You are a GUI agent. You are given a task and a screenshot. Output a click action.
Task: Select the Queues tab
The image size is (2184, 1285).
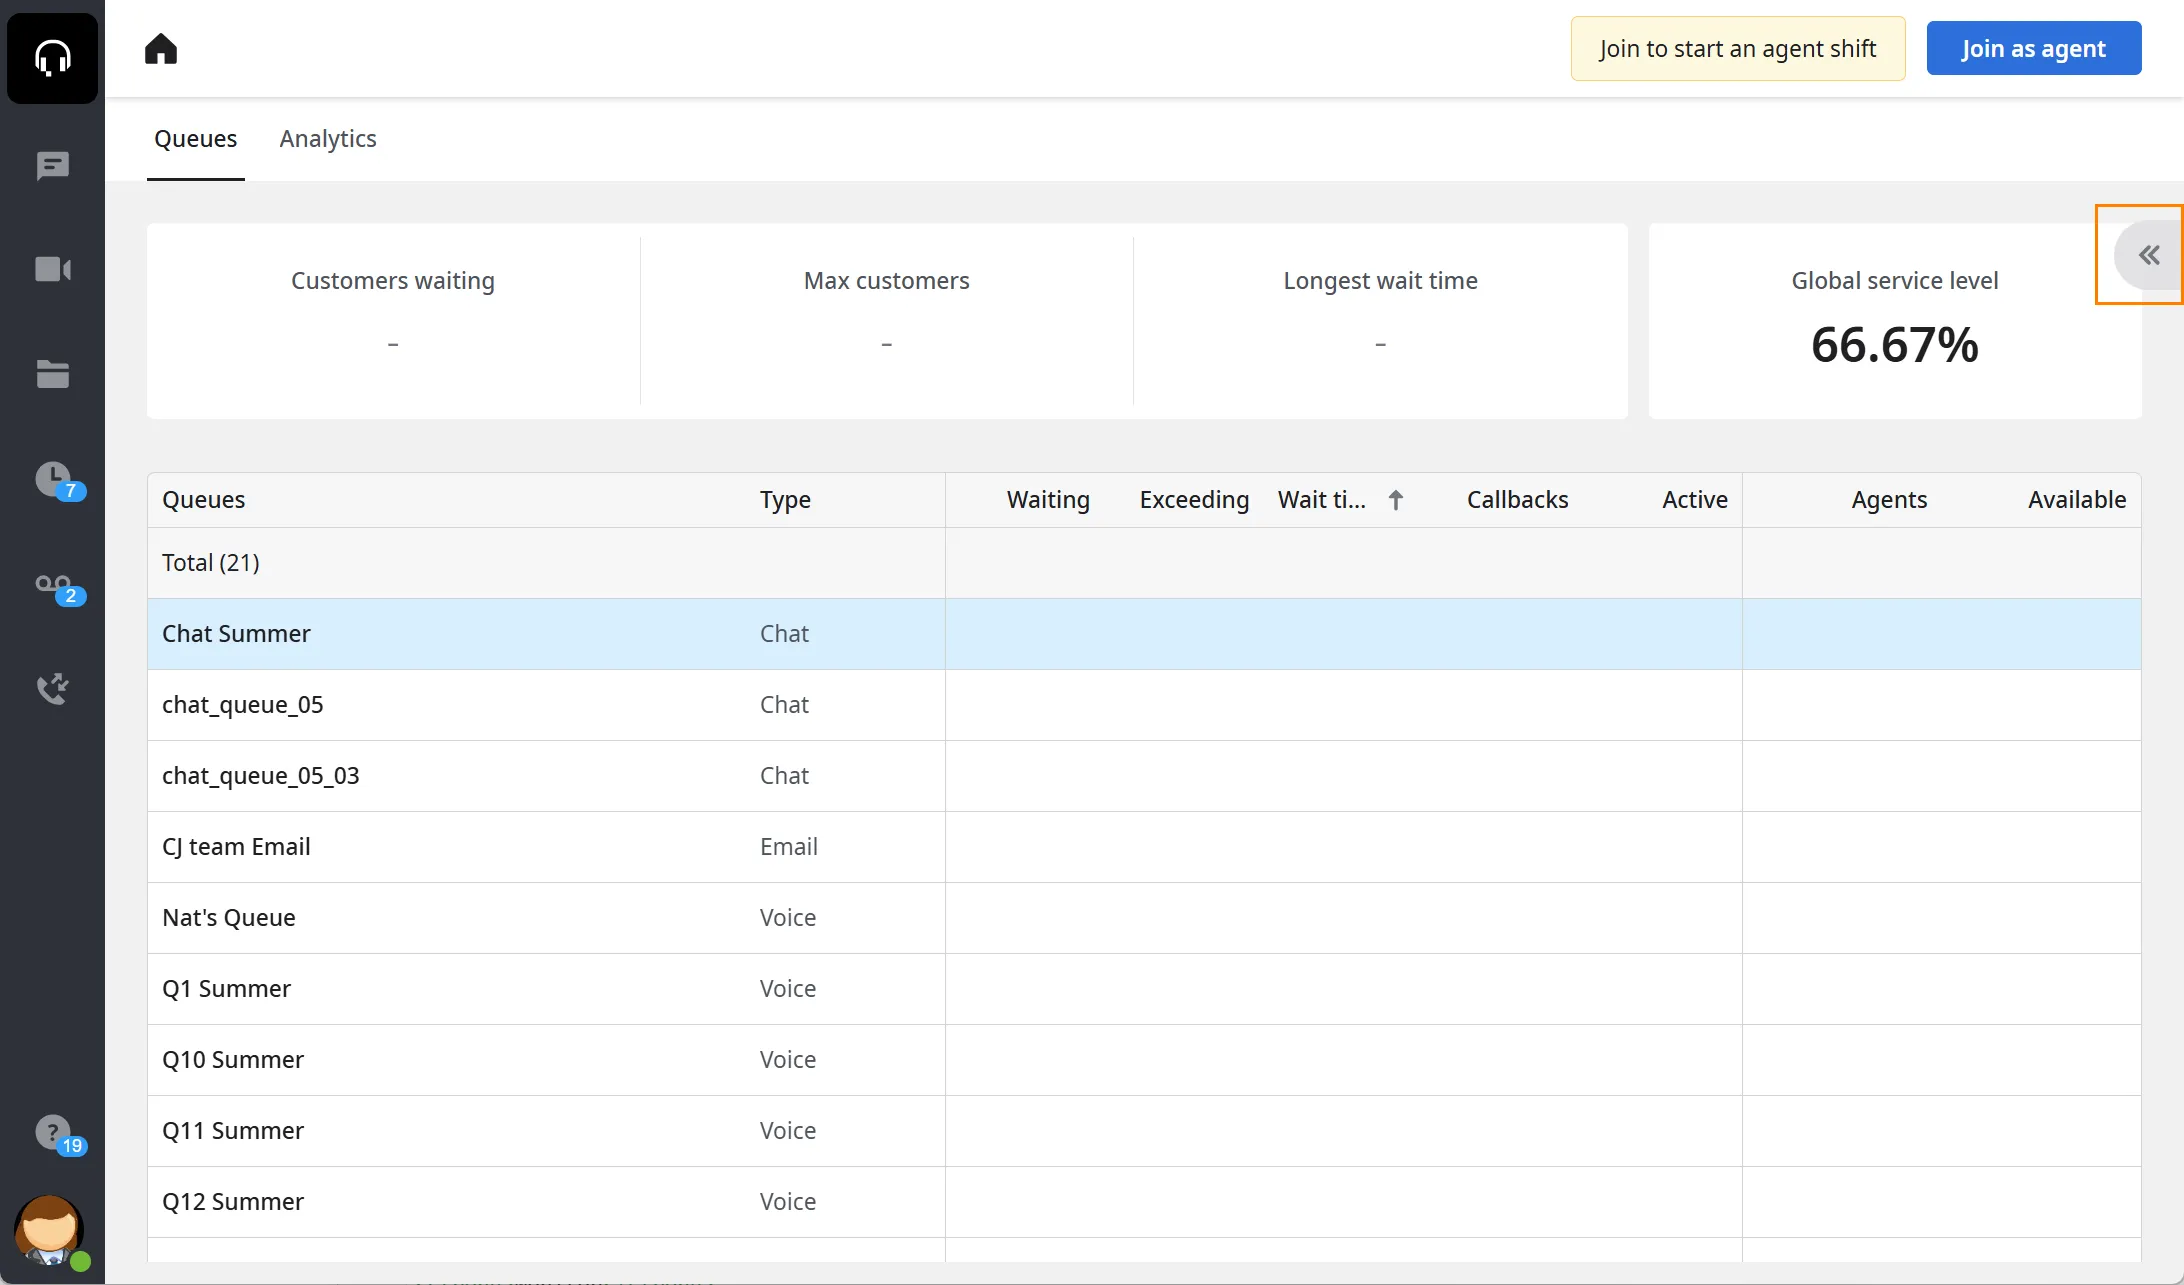[x=196, y=139]
